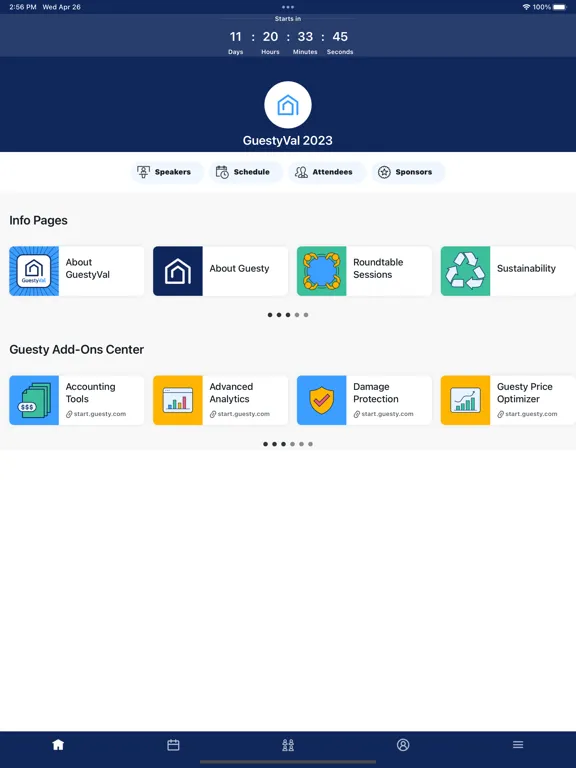576x768 pixels.
Task: Click the Advanced Analytics title
Action: [231, 393]
